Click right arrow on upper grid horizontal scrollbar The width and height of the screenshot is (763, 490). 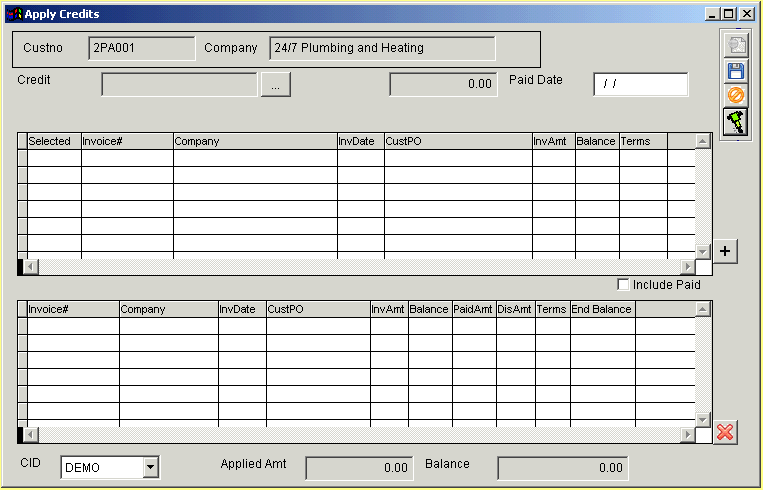click(x=687, y=267)
